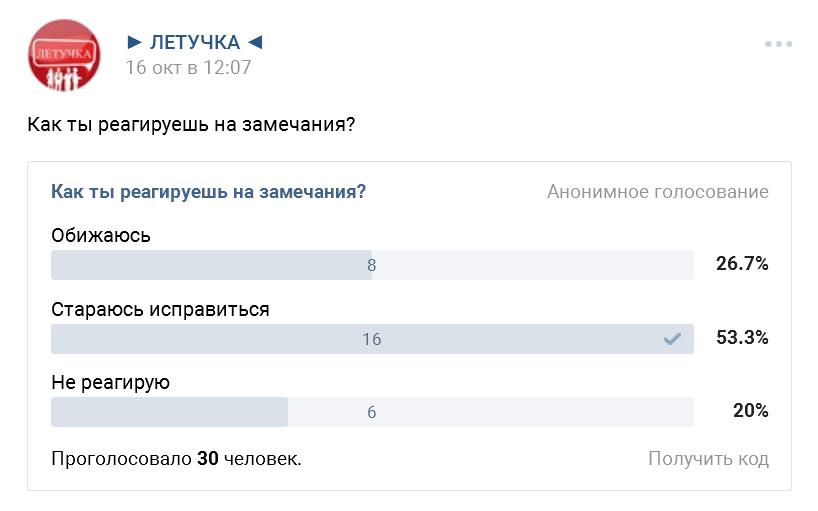Click the vote count 8 in the bar
818x511 pixels.
pos(372,266)
